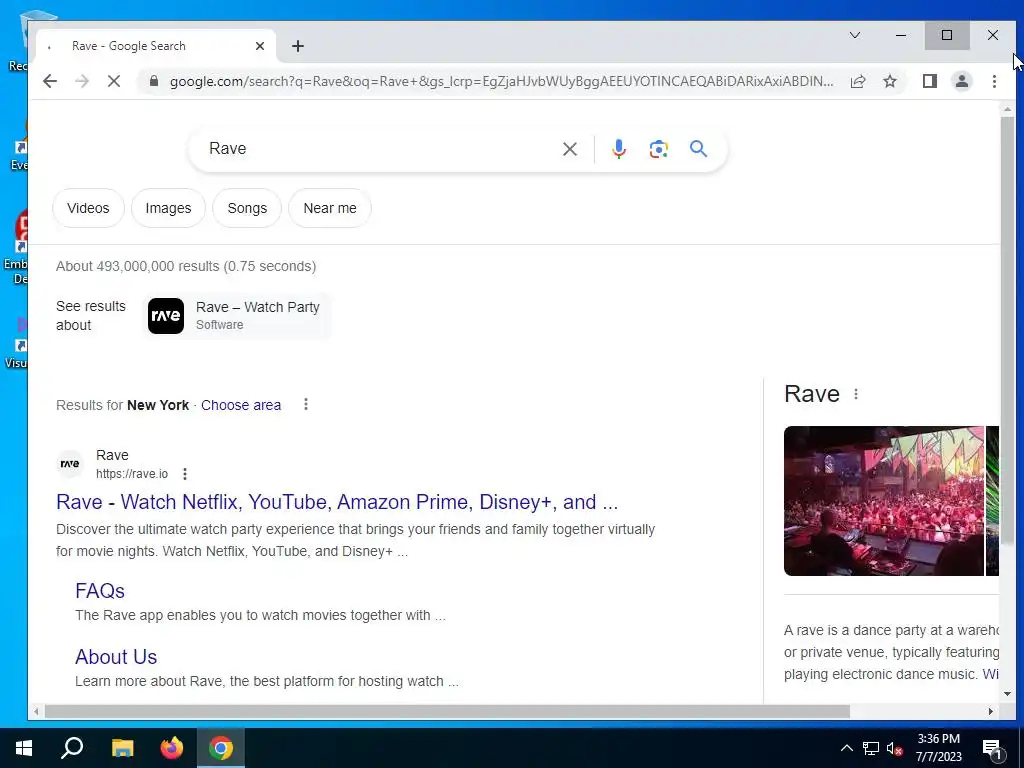Open result options beside rave.io URL
Screen dimensions: 1024x768
[x=185, y=474]
